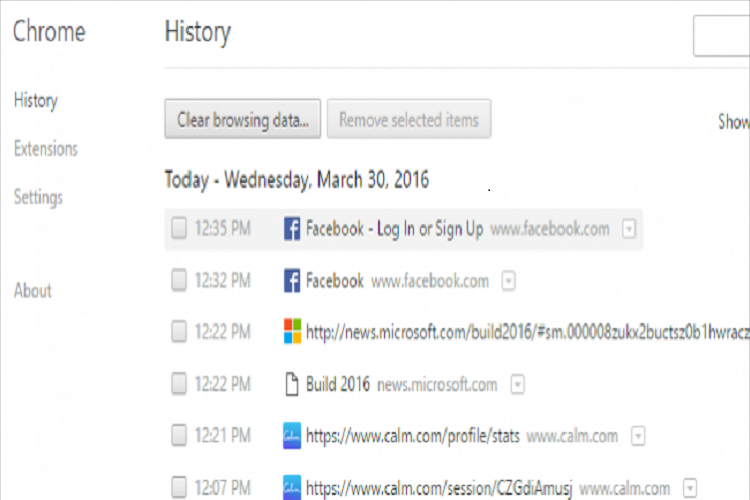
Task: Click the Calm icon next to session link
Action: (292, 487)
